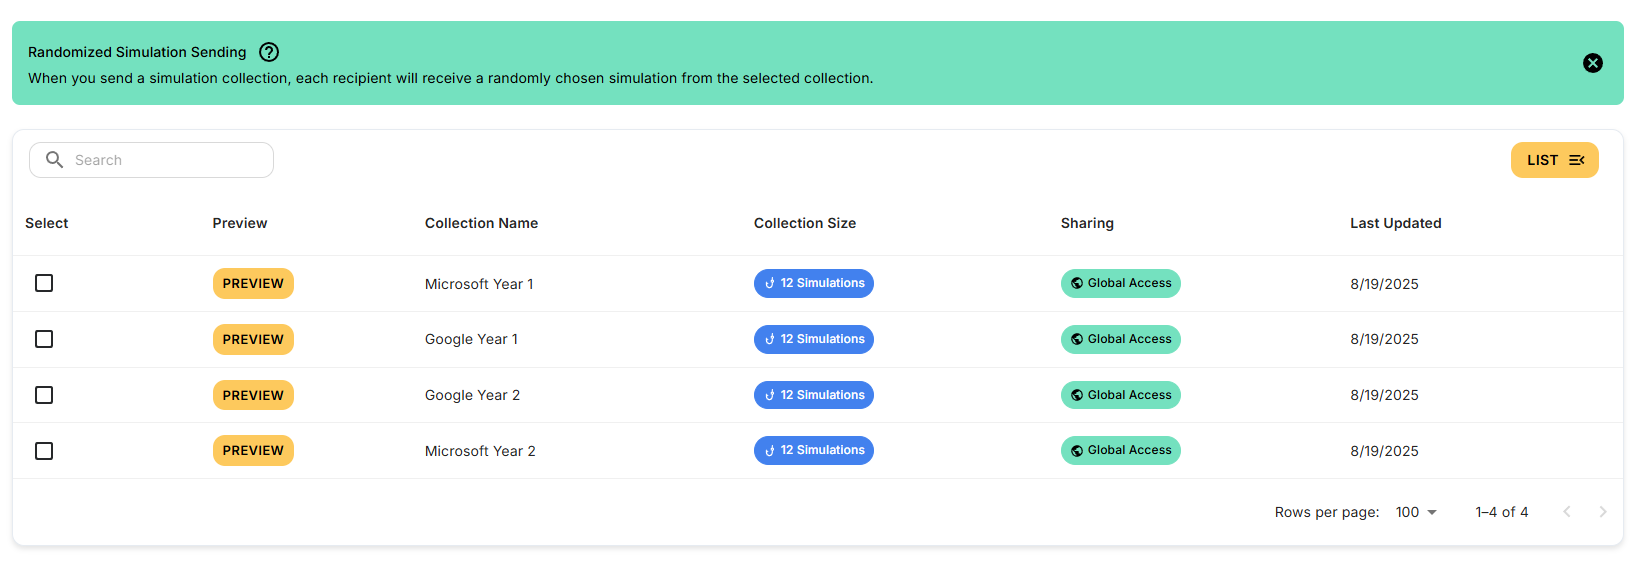This screenshot has width=1637, height=588.
Task: Check the Microsoft Year 2 row checkbox
Action: pos(44,451)
